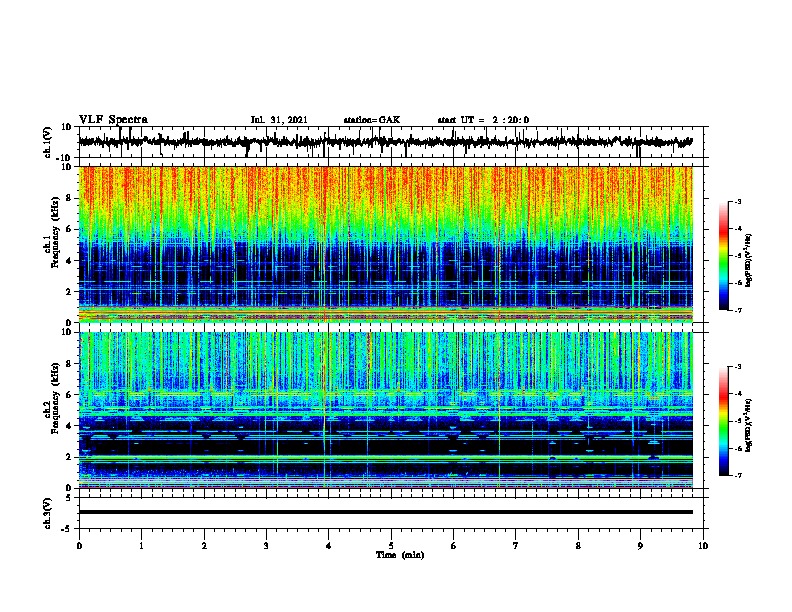Click the "2" kHz tick on ch.1 spectrogram axis
Image resolution: width=792 pixels, height=612 pixels.
(x=69, y=292)
